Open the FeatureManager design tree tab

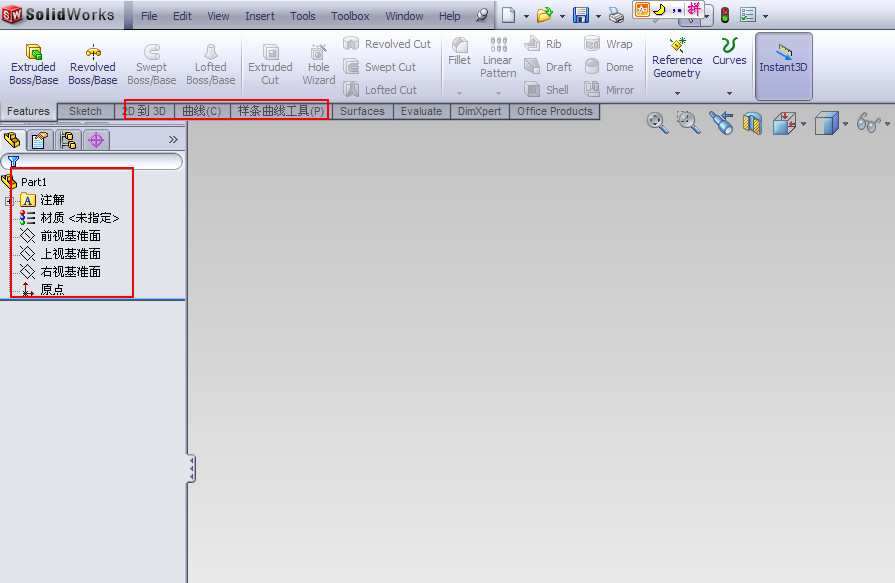(x=13, y=140)
